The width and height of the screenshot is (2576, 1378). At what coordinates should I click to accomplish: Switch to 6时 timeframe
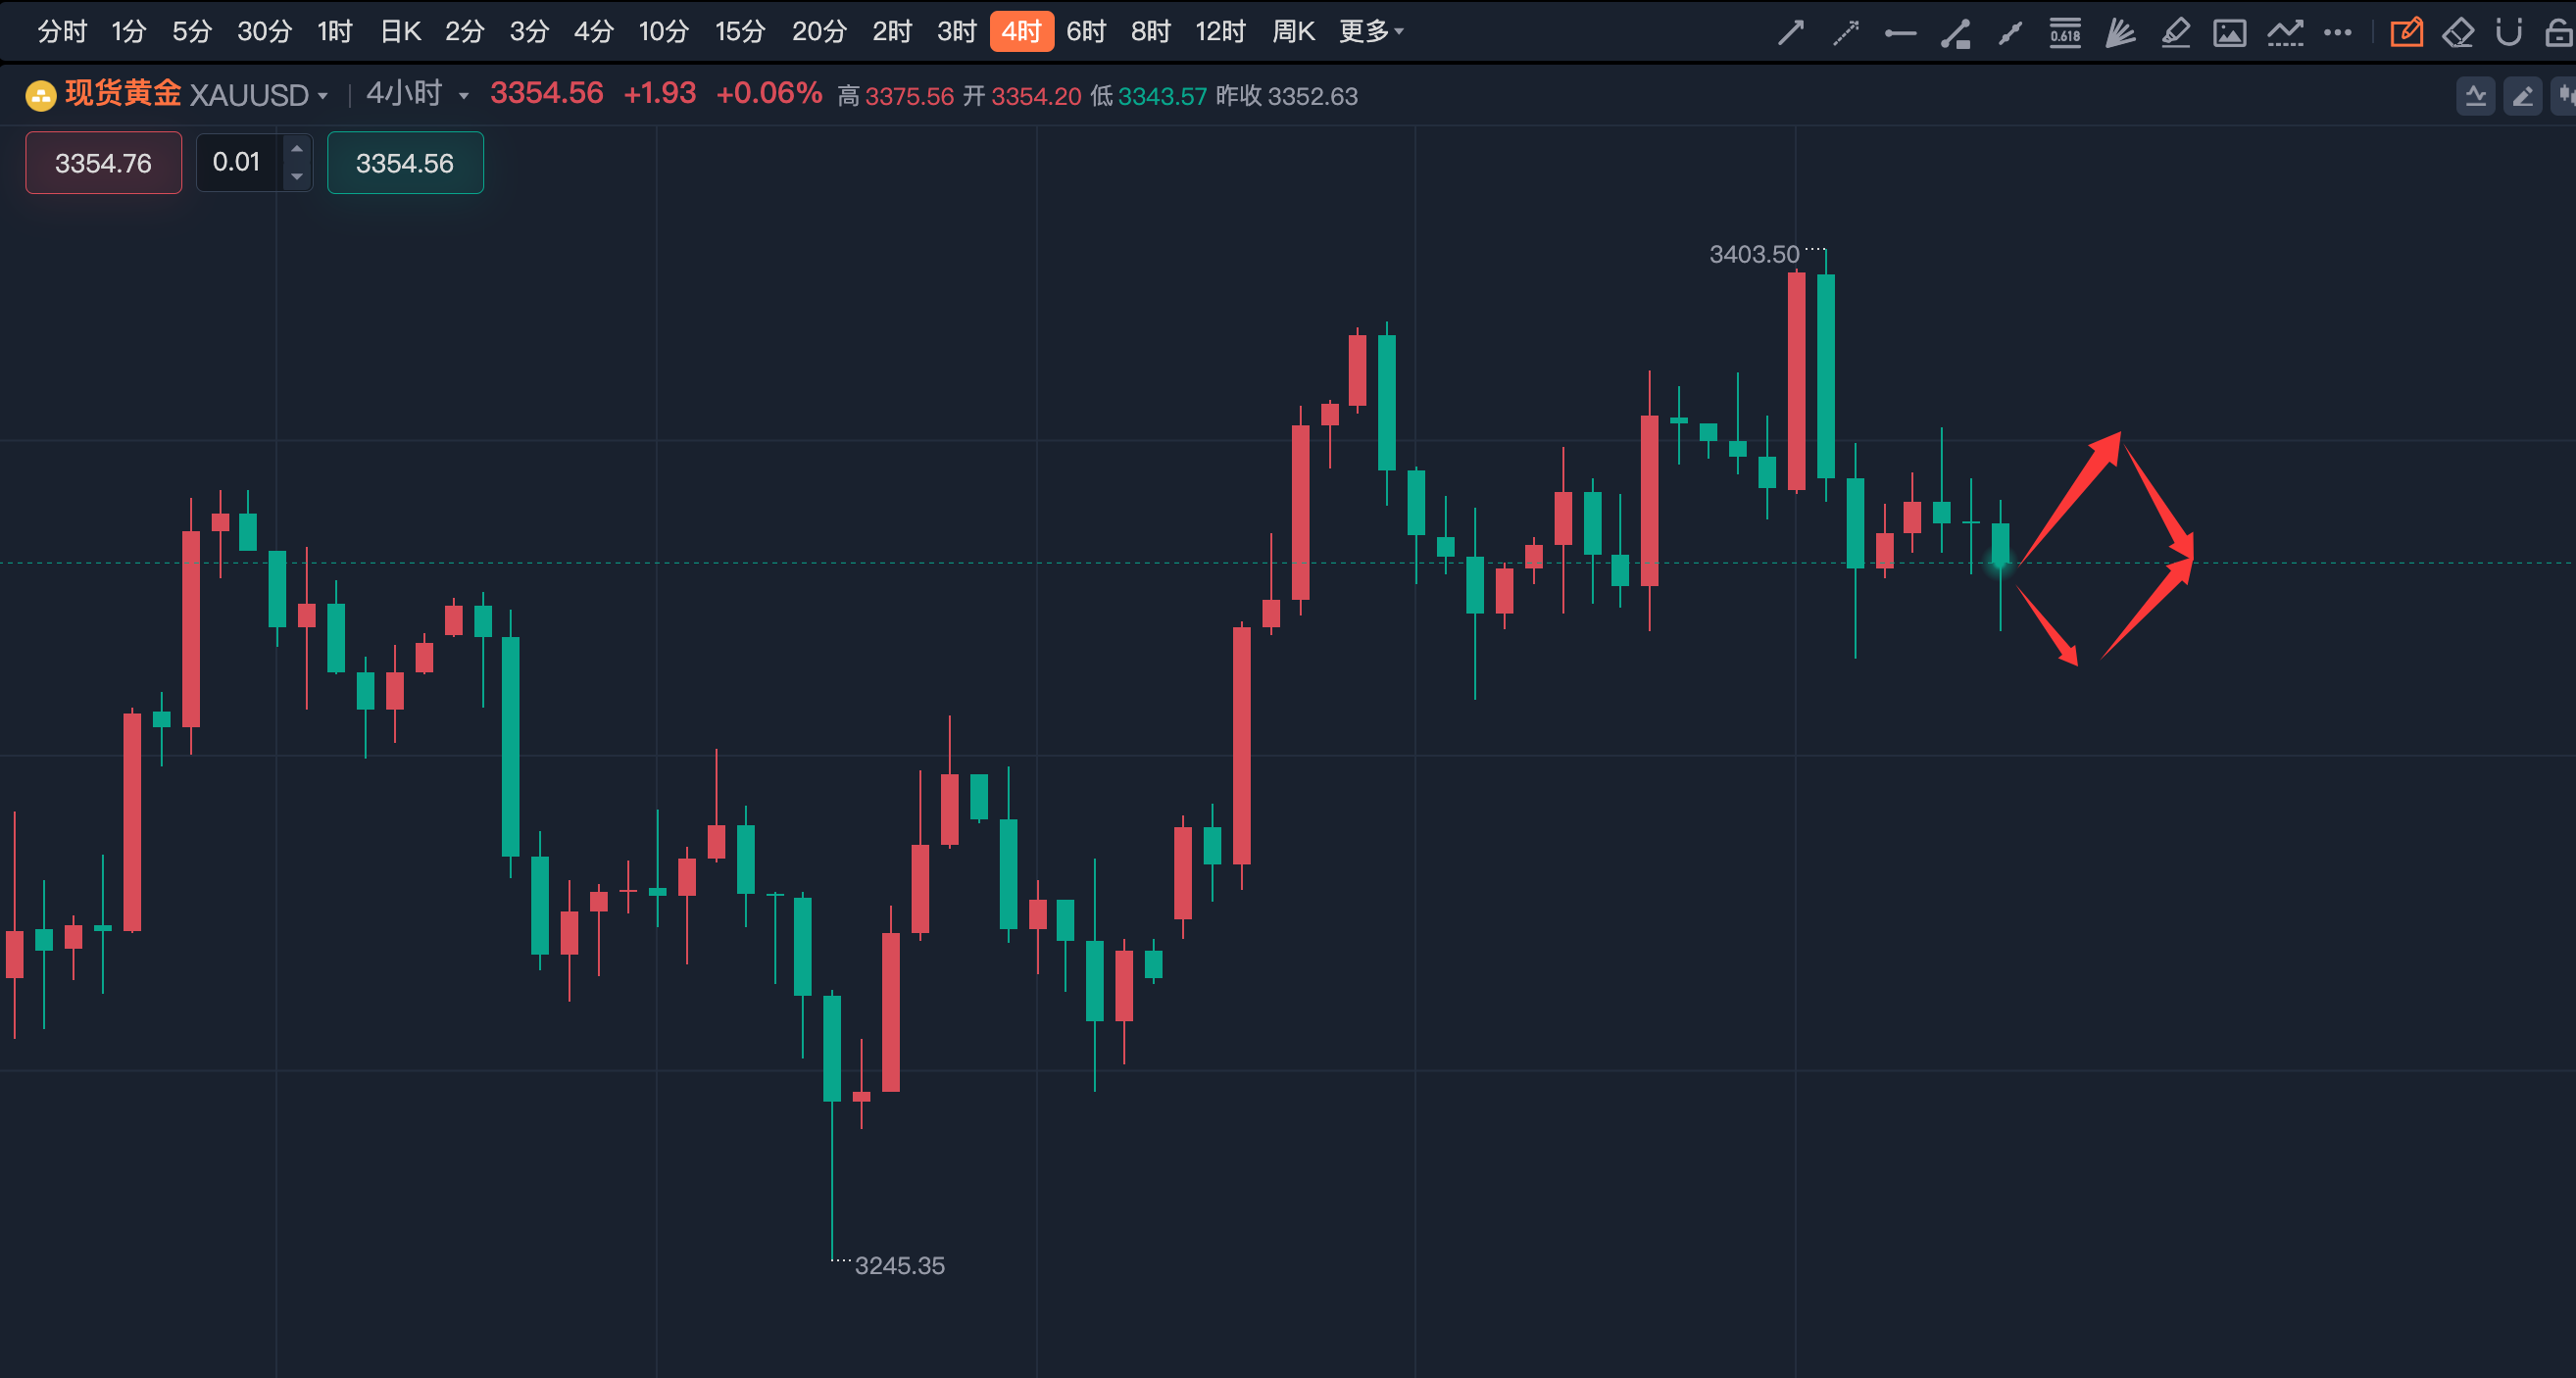click(x=1086, y=32)
